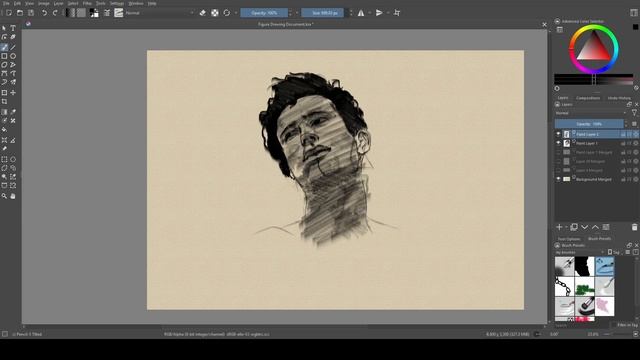Delete the layer with trash icon
Viewport: 640px width, 360px height.
634,227
